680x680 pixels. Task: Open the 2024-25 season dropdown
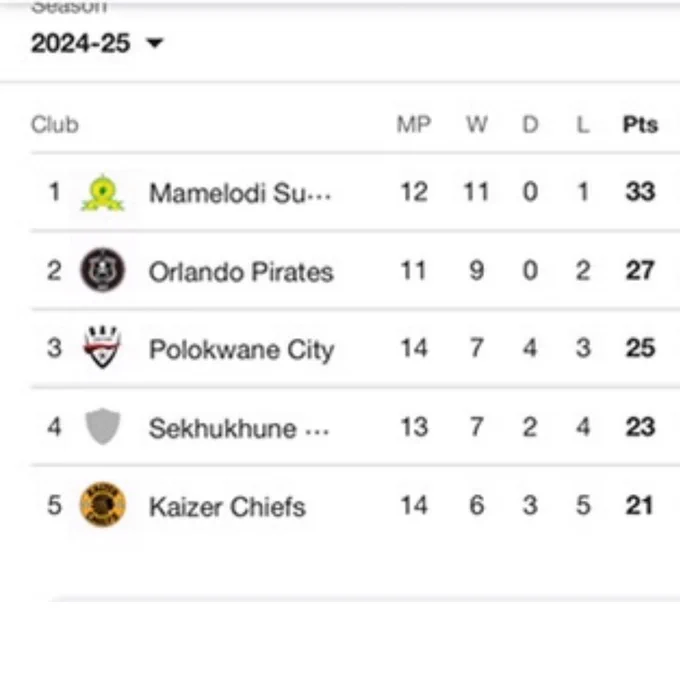97,44
